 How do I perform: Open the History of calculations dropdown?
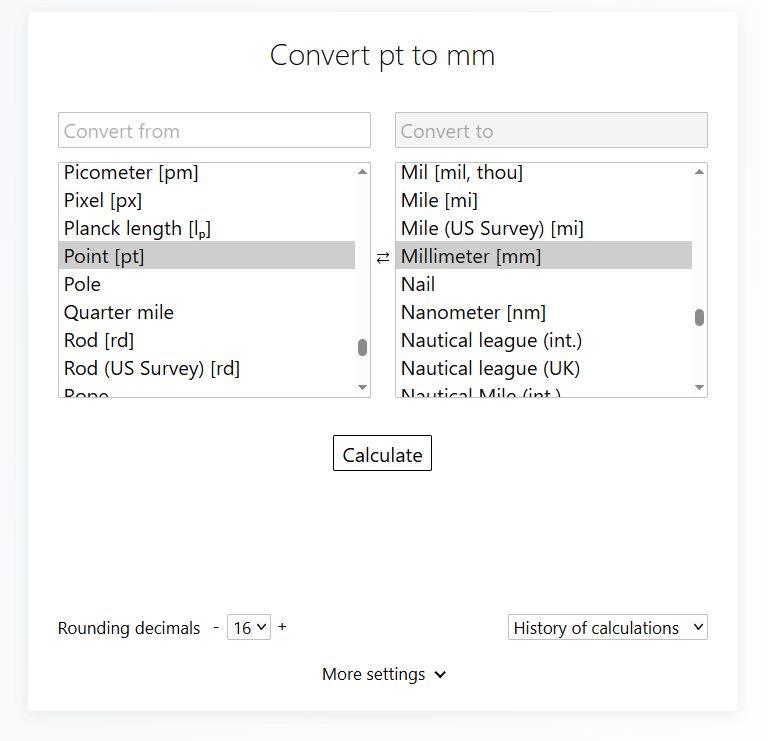[607, 628]
